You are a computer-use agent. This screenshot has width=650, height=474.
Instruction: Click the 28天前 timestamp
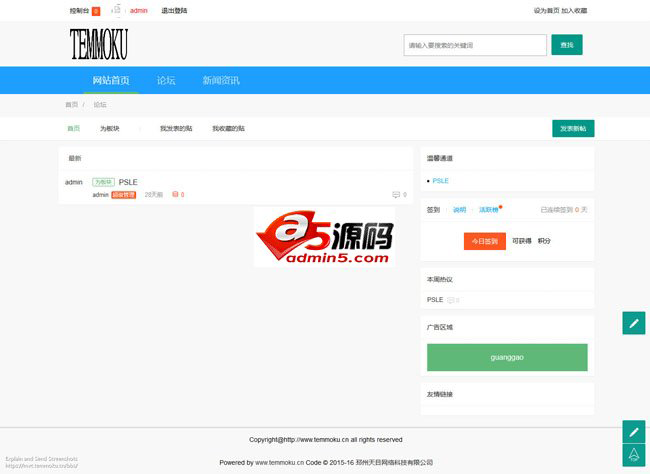pyautogui.click(x=154, y=194)
